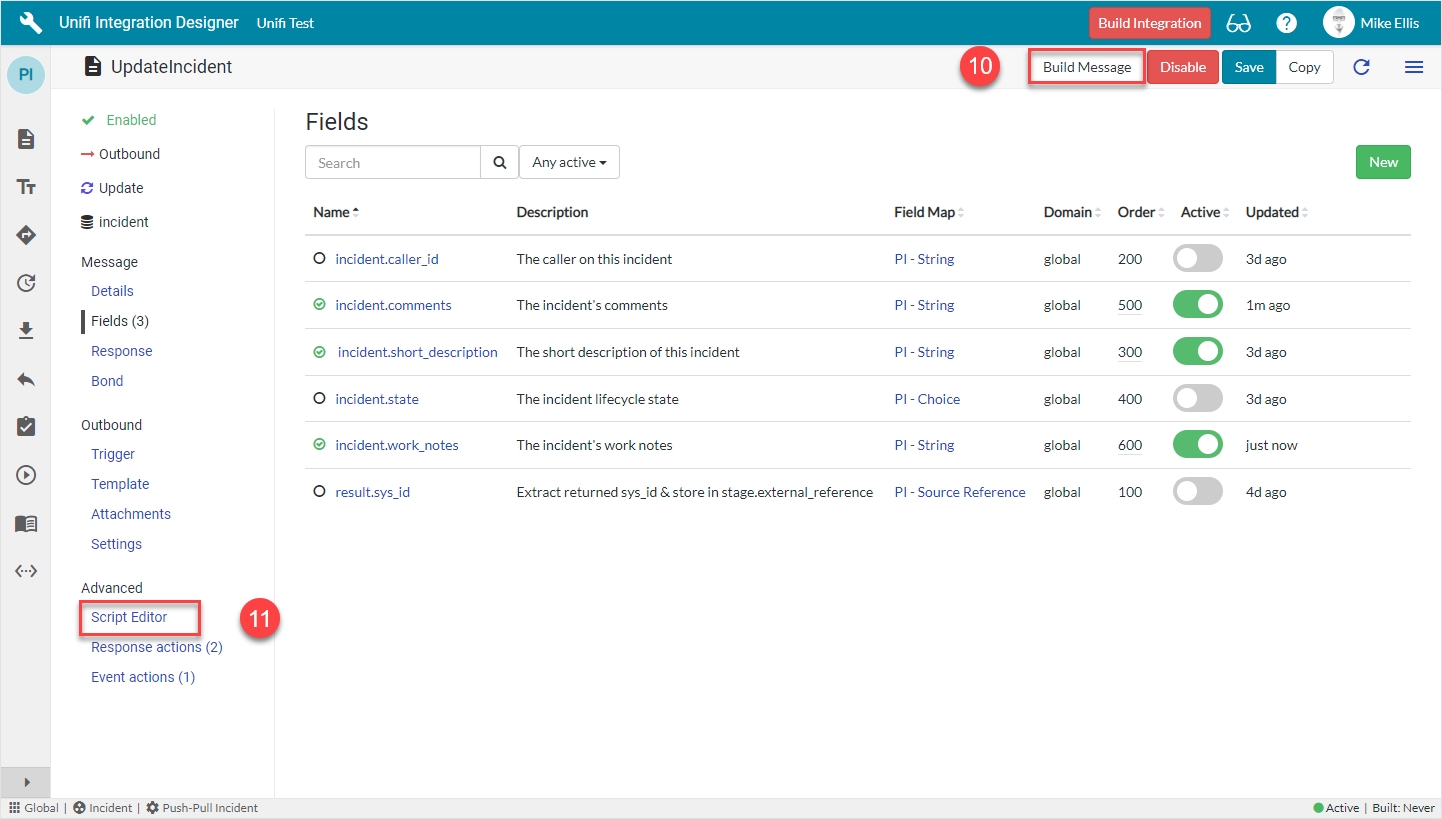Click the search magnifier button

coord(500,162)
